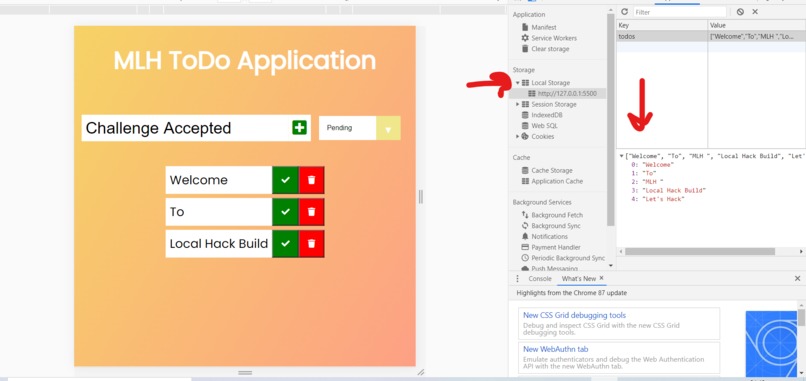The image size is (806, 381).
Task: Switch to the What's New tab
Action: tap(579, 279)
